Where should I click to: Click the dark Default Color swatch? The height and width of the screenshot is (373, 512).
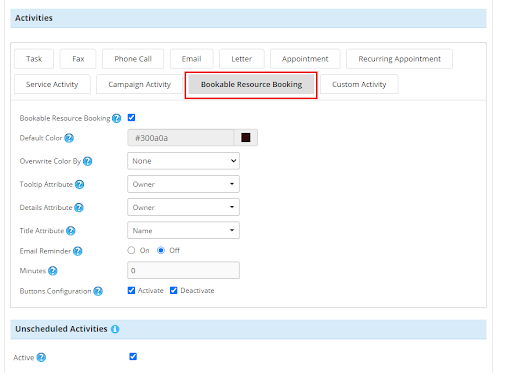[x=246, y=138]
